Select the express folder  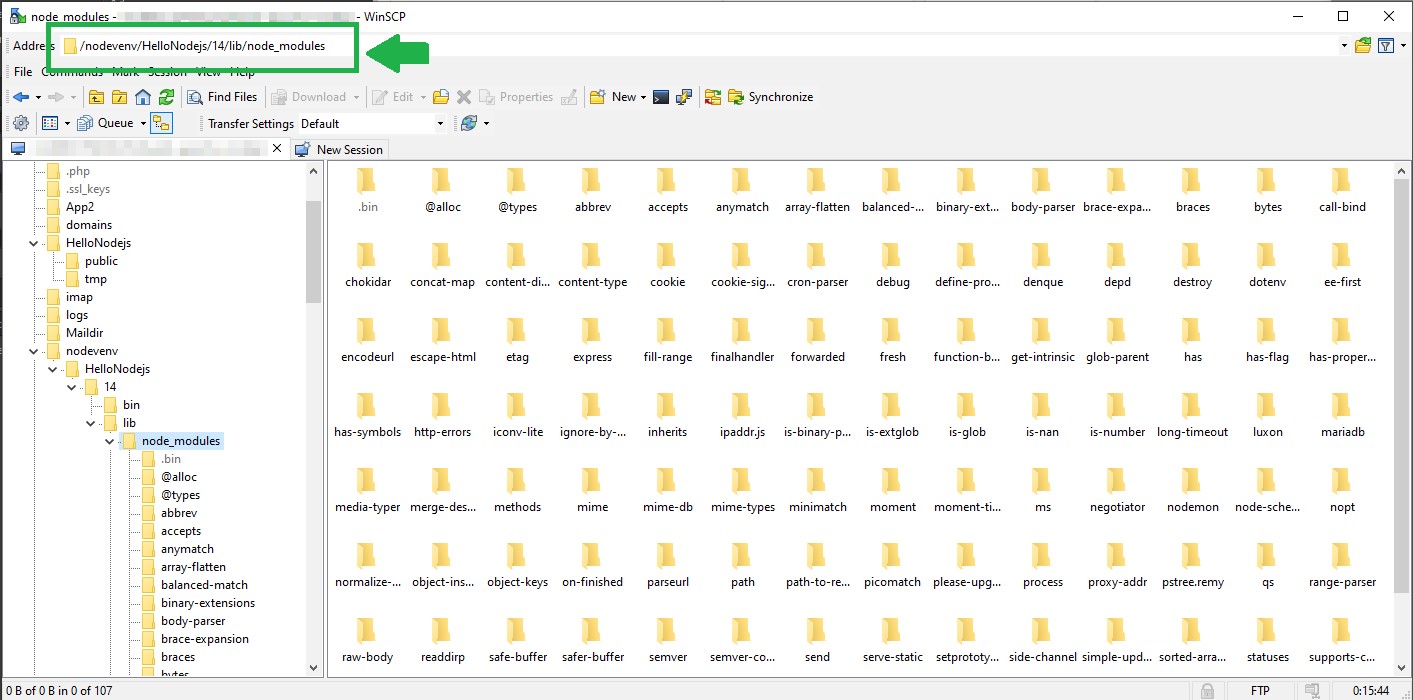(592, 341)
